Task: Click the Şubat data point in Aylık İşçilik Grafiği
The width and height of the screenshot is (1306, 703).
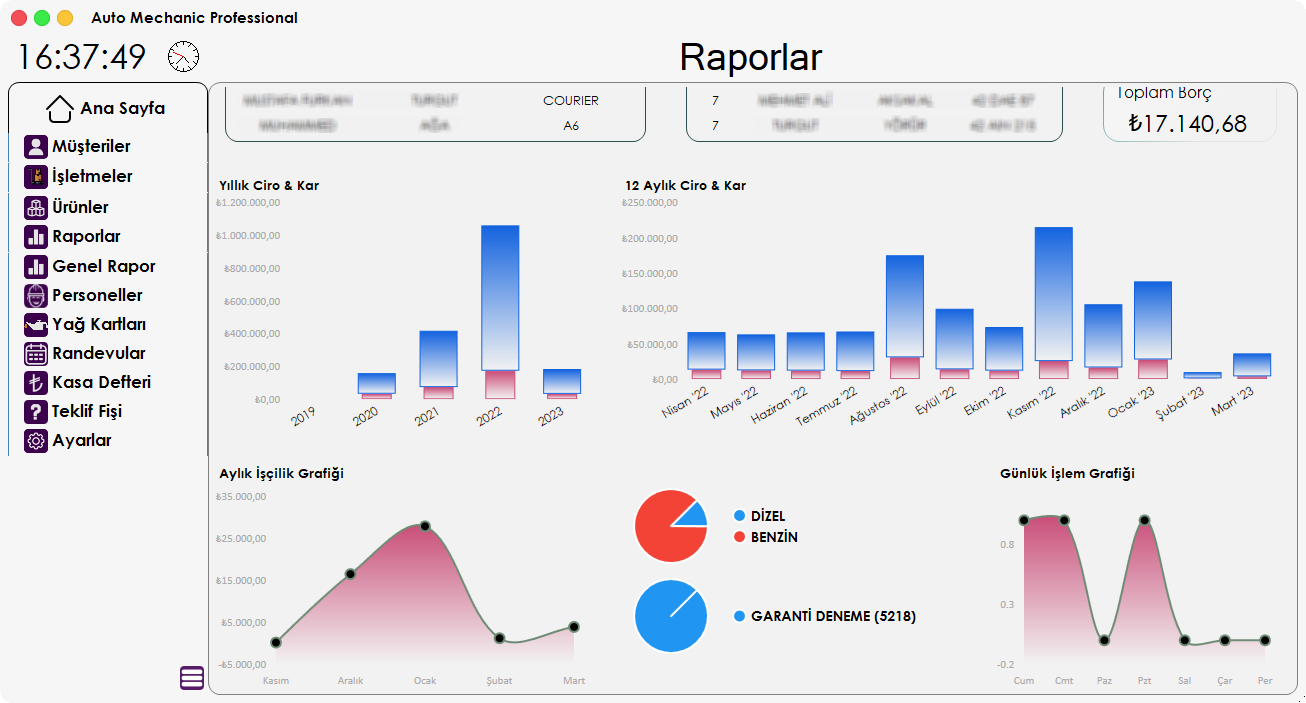Action: (x=499, y=638)
